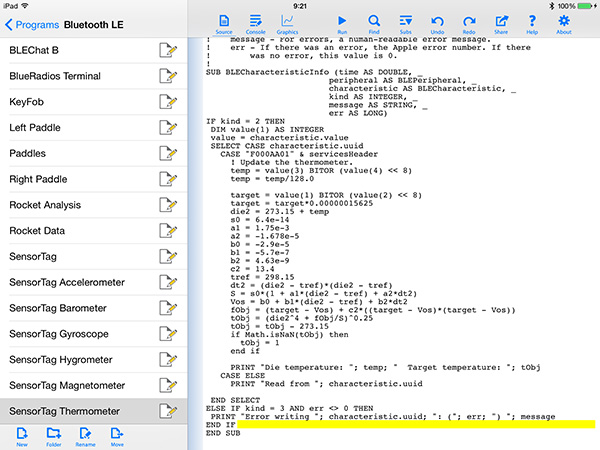Edit the SensorTag Gyroscope icon
This screenshot has width=600, height=450.
click(x=168, y=334)
